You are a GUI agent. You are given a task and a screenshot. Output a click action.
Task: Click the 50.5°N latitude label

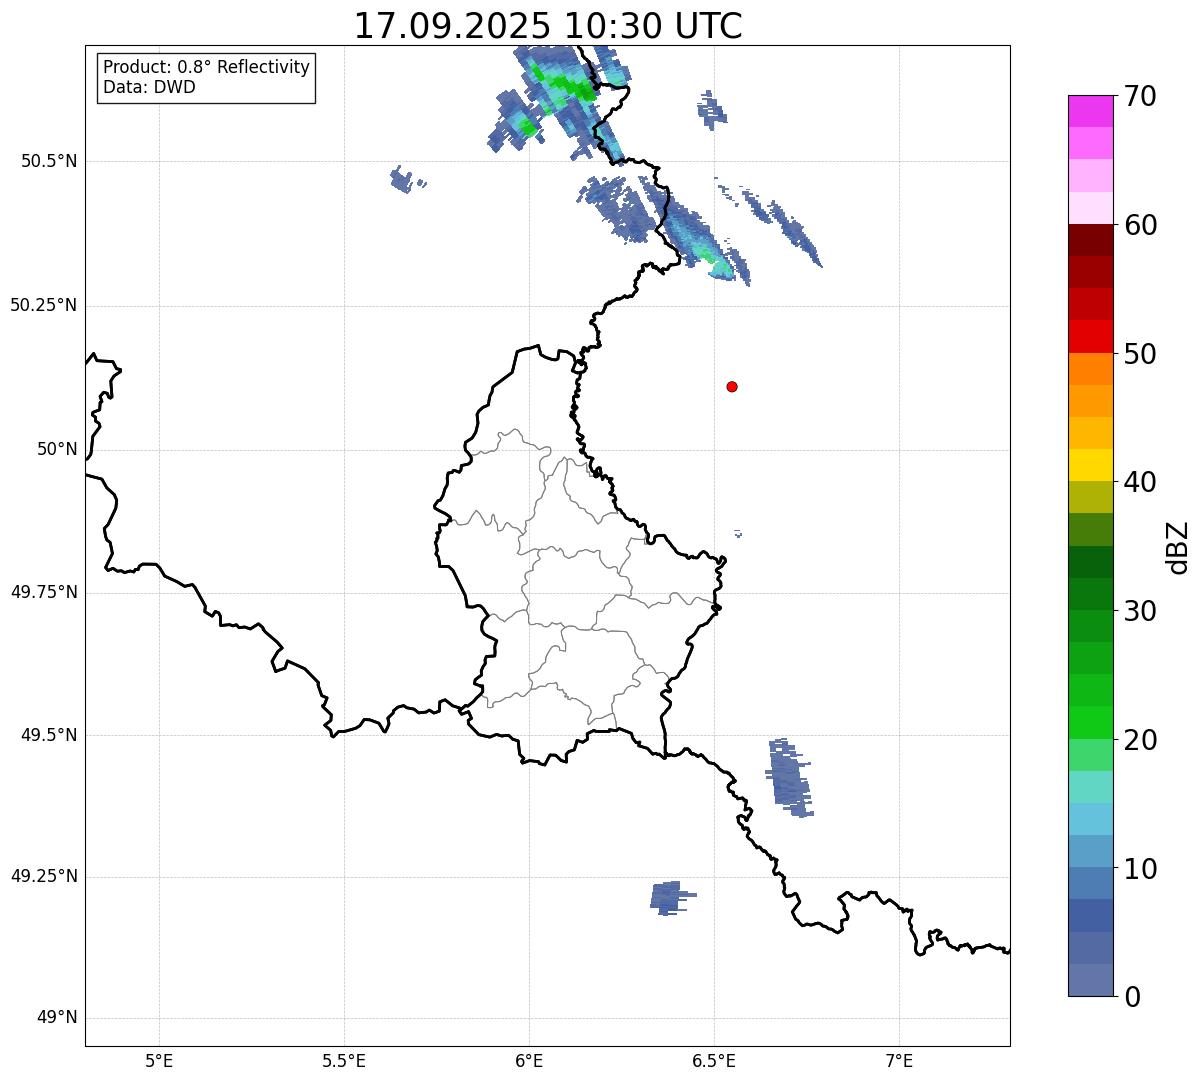(x=49, y=161)
